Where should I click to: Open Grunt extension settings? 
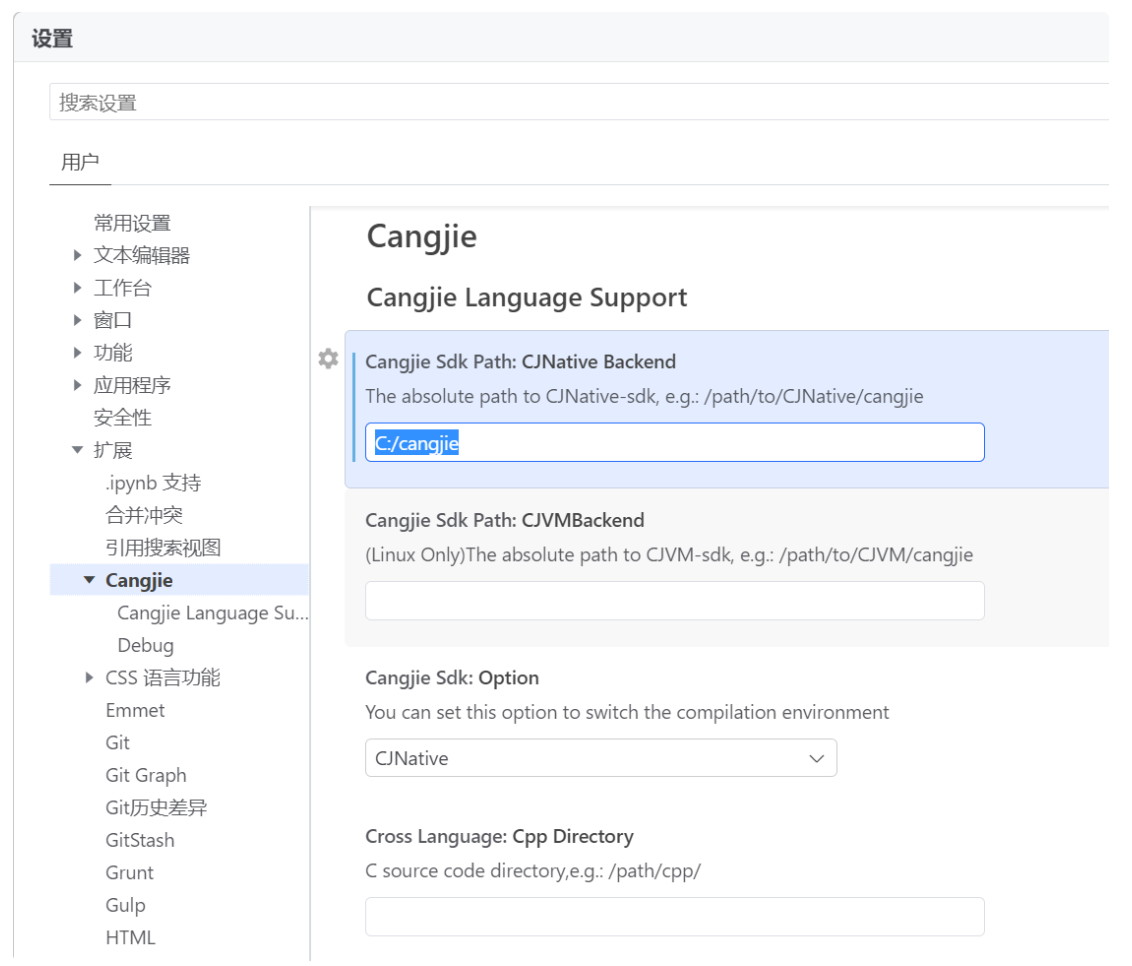[x=130, y=873]
